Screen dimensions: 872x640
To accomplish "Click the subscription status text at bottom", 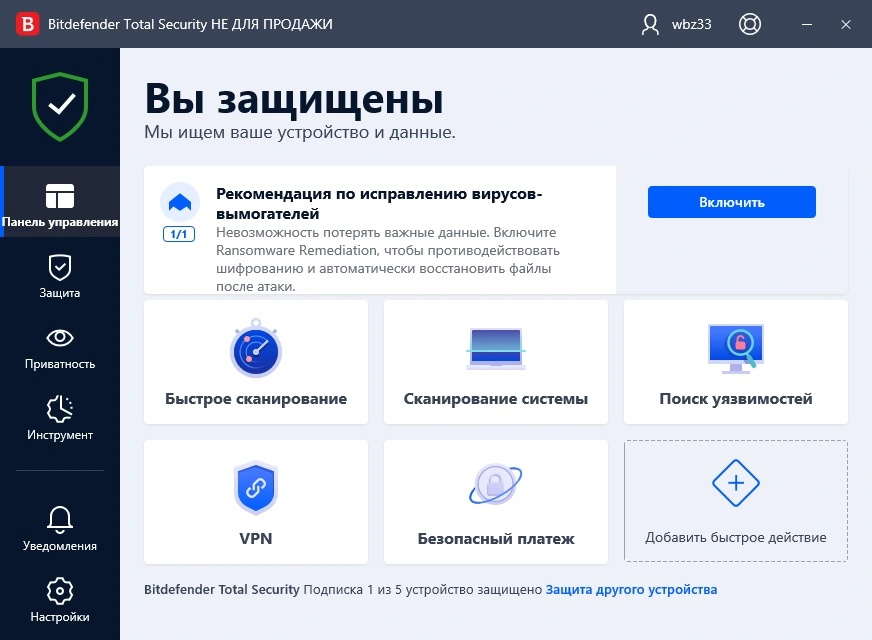I will coord(343,589).
